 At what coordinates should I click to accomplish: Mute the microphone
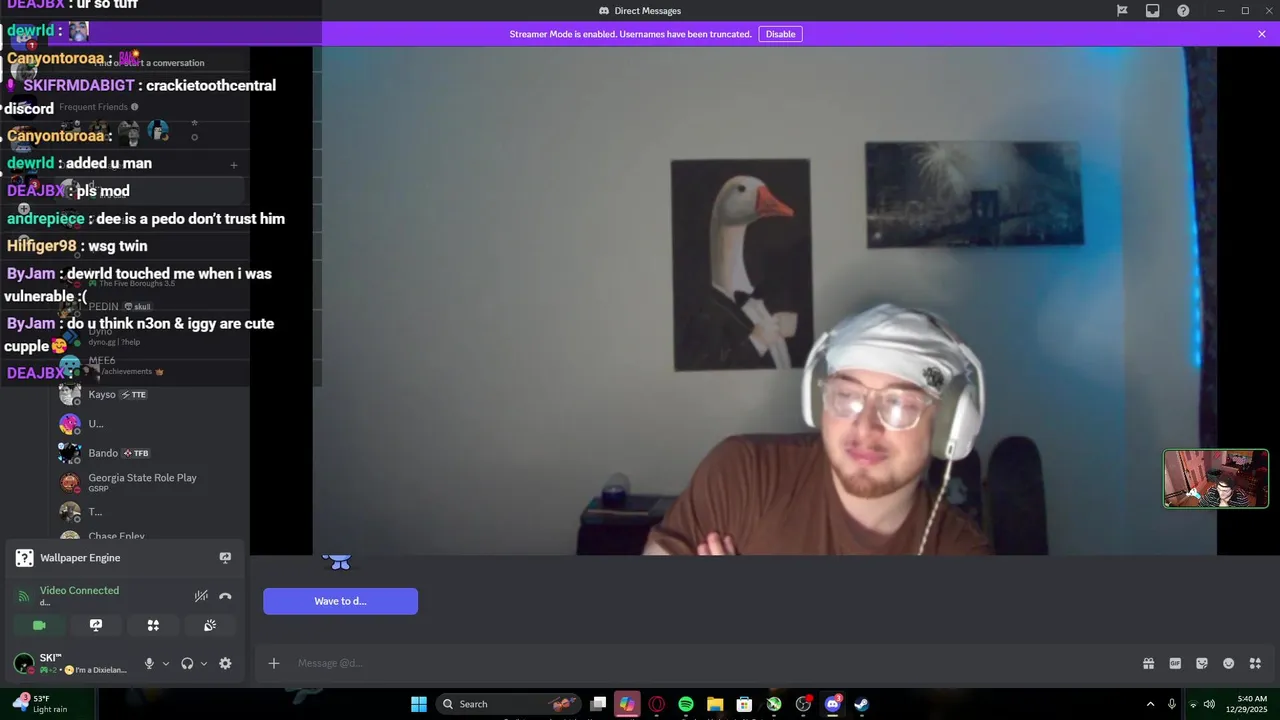[x=149, y=663]
